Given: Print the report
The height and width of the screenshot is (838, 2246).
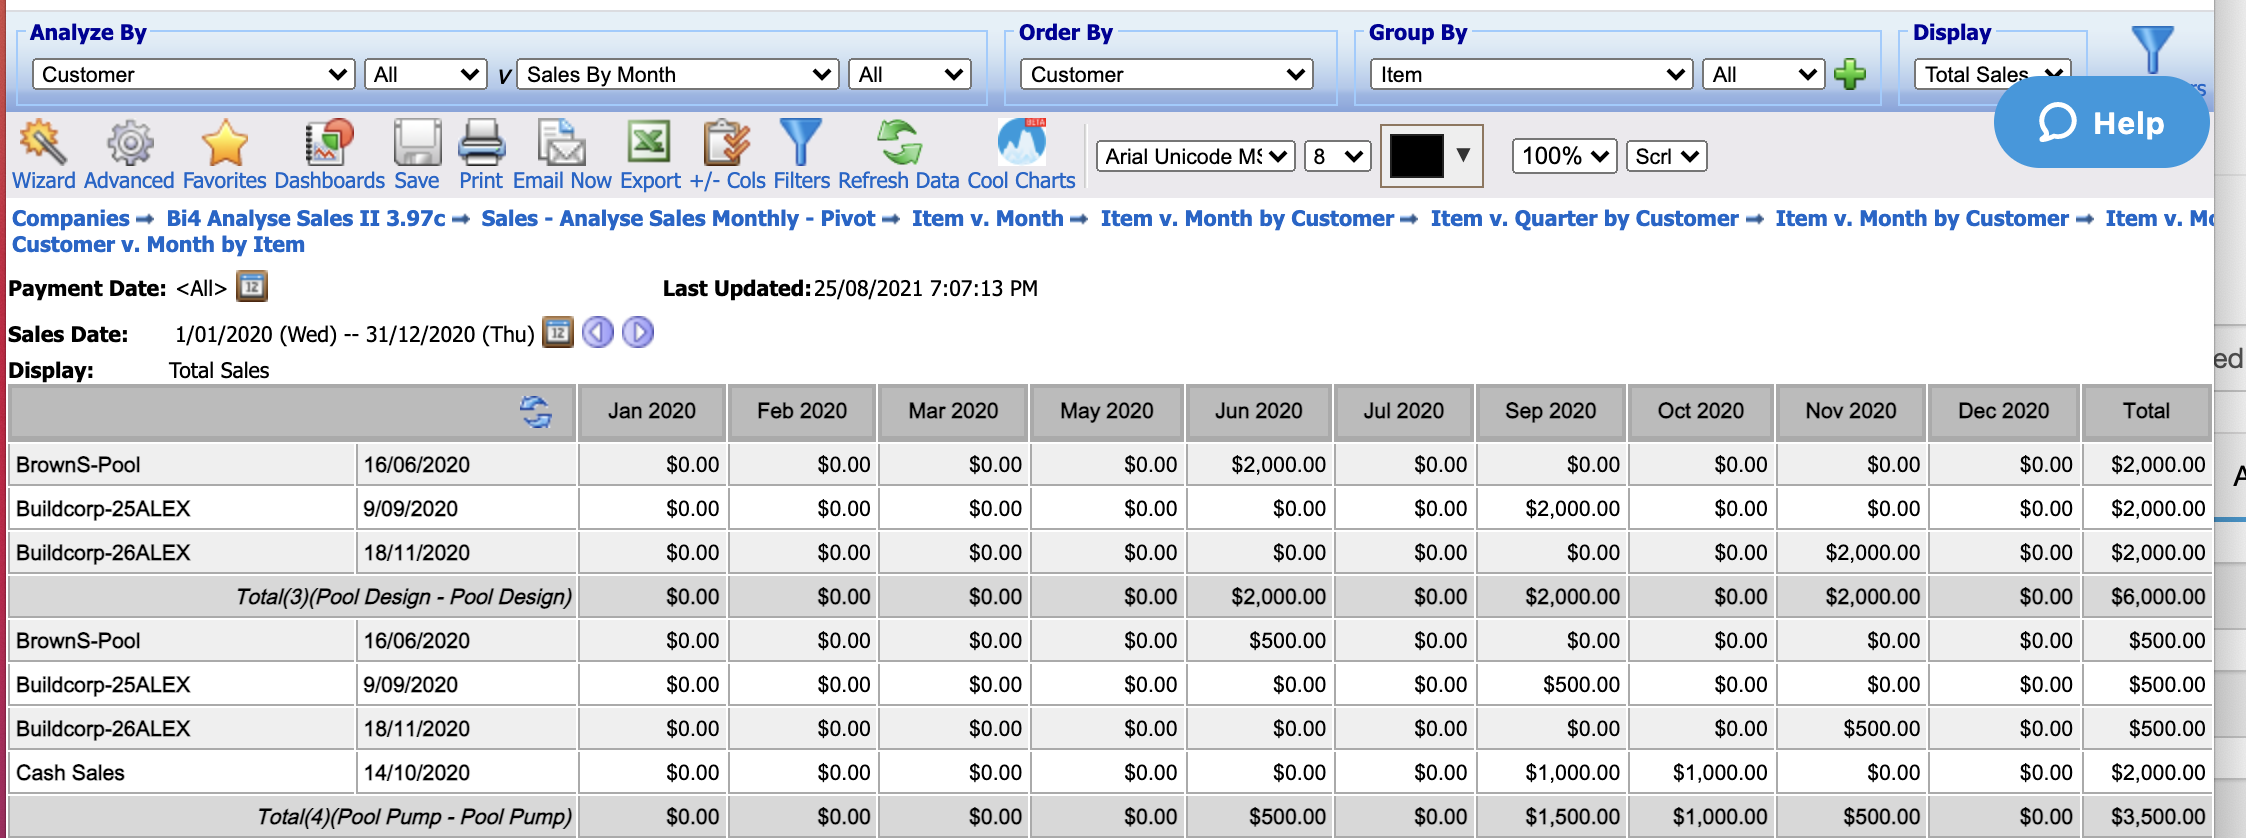Looking at the screenshot, I should (481, 155).
